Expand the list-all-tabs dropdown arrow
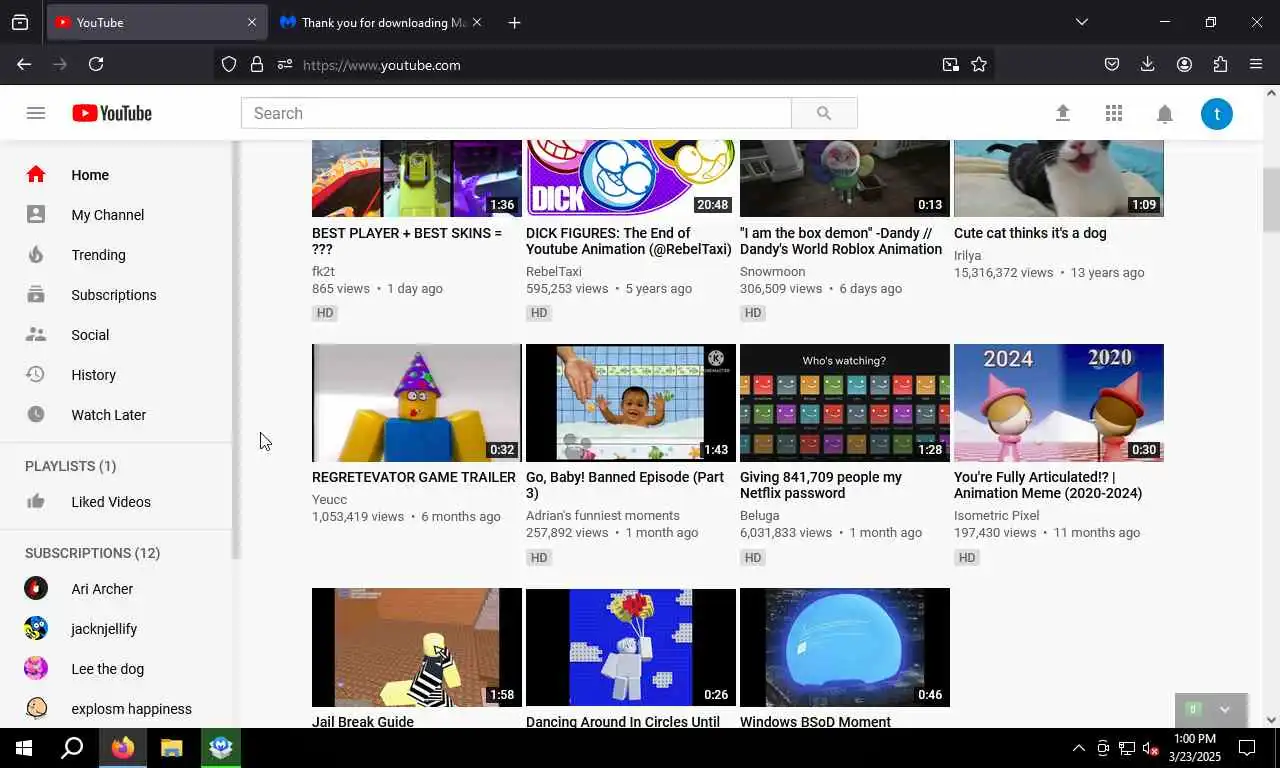This screenshot has width=1280, height=768. coord(1081,22)
